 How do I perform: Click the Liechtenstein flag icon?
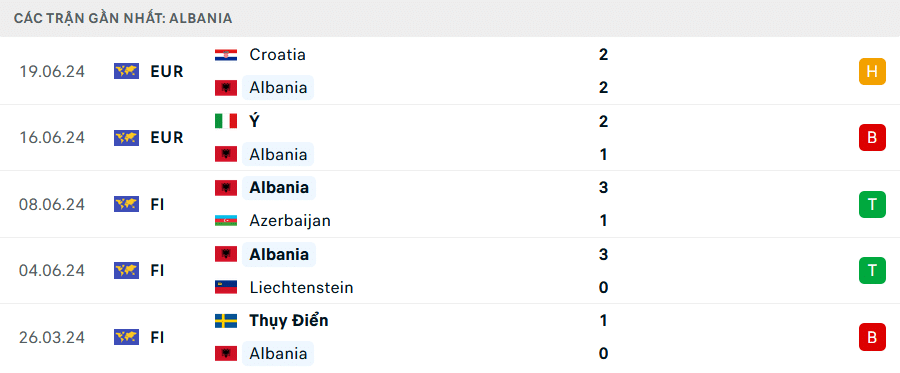tap(226, 287)
